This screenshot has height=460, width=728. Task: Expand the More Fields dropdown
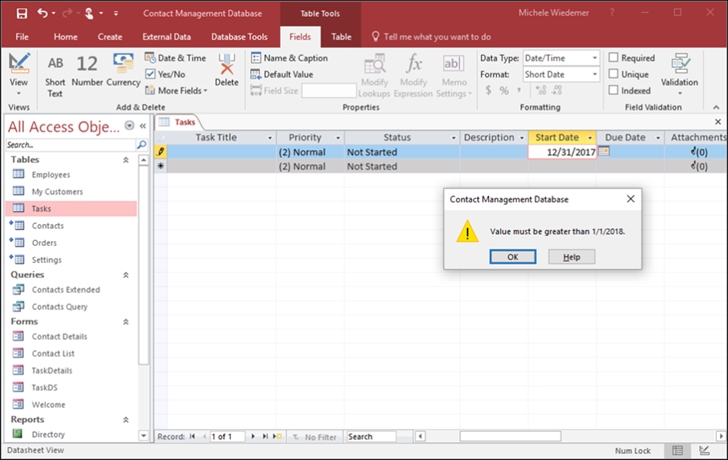pos(176,91)
